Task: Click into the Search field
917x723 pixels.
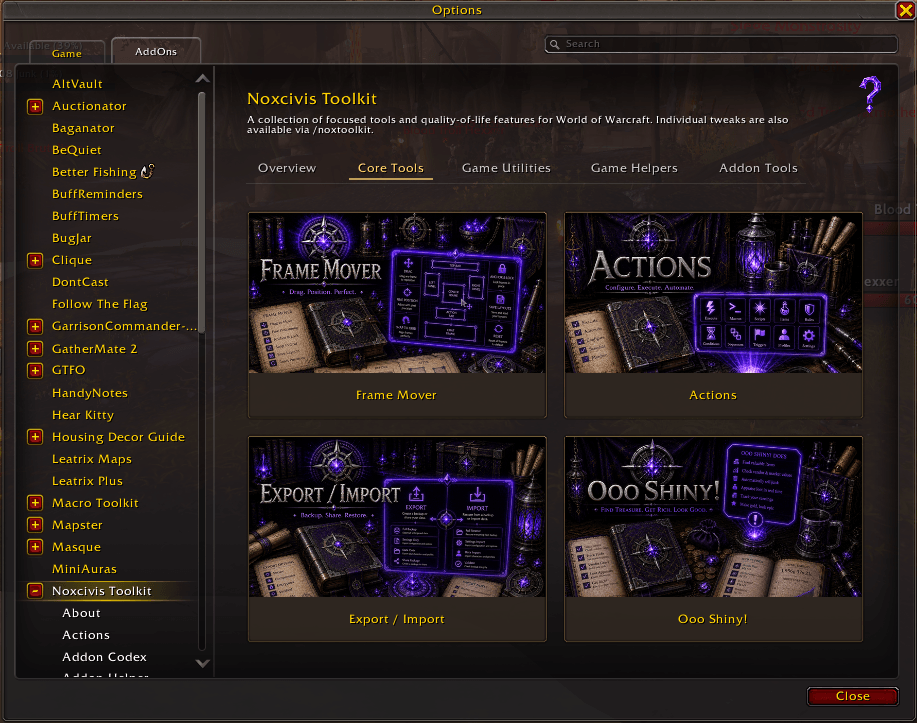Action: pyautogui.click(x=721, y=44)
